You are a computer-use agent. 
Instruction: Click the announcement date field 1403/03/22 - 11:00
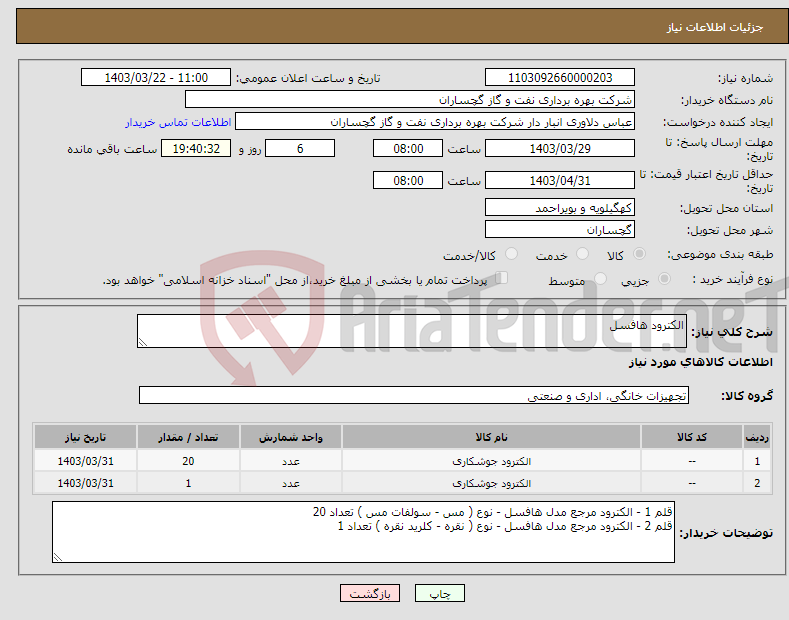tap(156, 78)
